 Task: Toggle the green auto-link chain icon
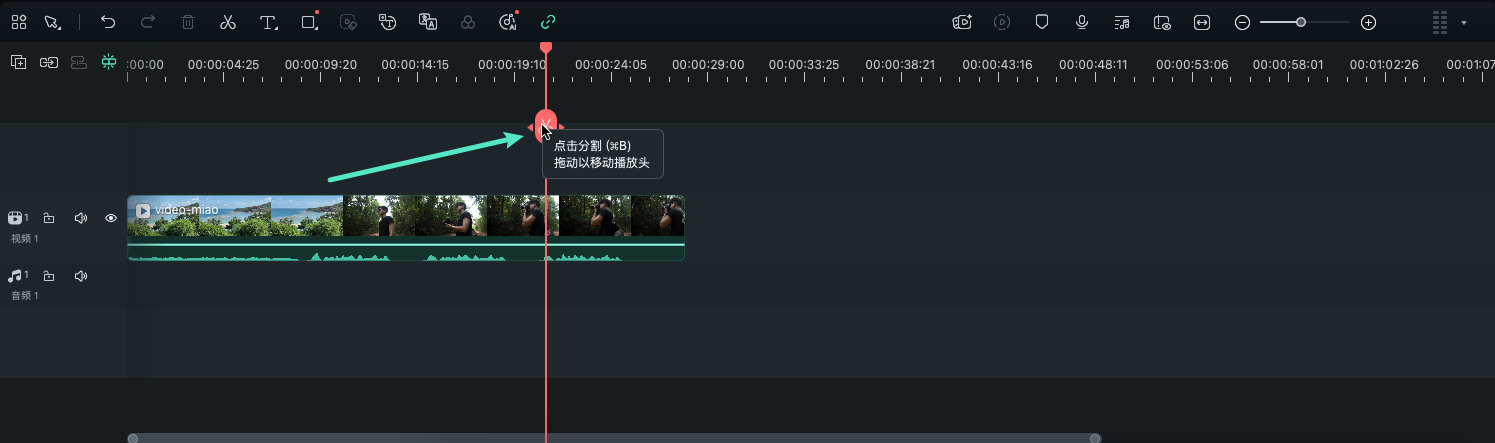pyautogui.click(x=547, y=22)
